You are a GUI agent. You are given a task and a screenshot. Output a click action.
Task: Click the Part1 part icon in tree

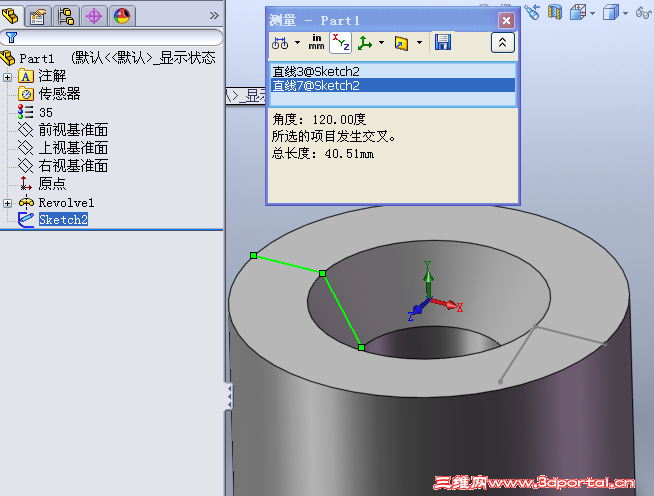8,58
